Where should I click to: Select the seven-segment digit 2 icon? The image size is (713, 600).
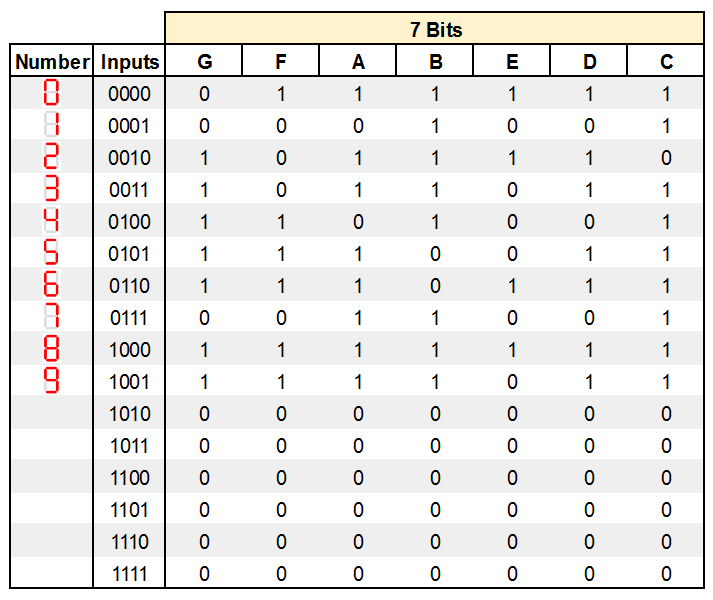[52, 158]
